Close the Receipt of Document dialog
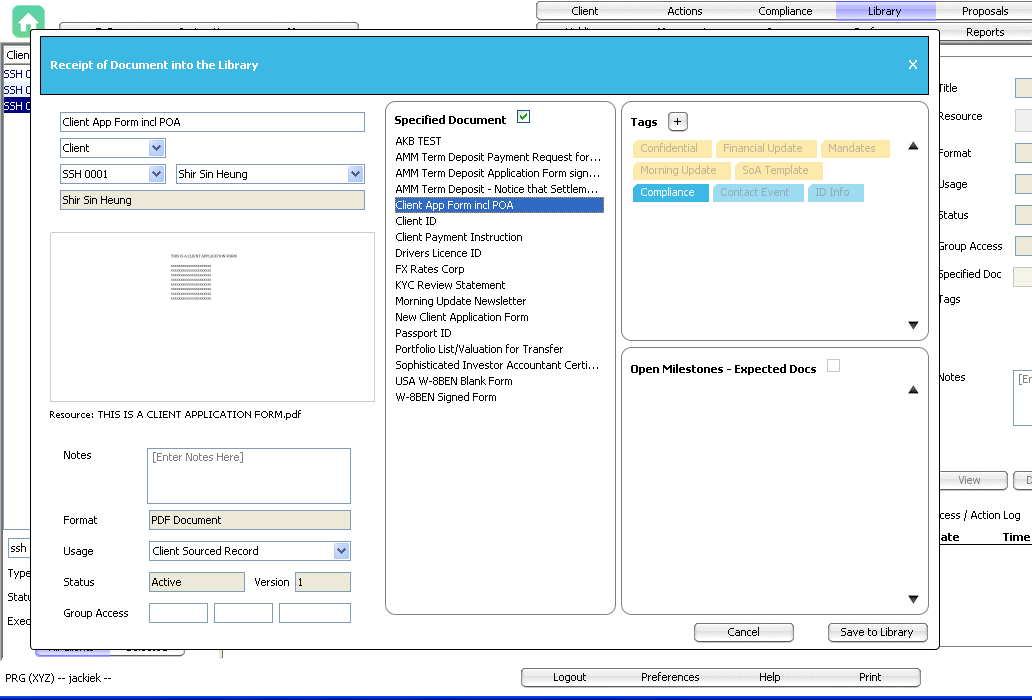 pyautogui.click(x=912, y=65)
